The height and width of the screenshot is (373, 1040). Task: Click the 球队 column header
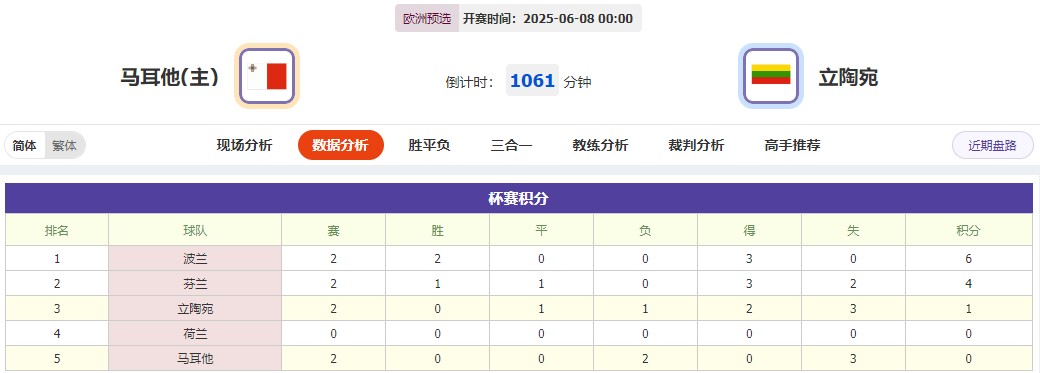[195, 230]
